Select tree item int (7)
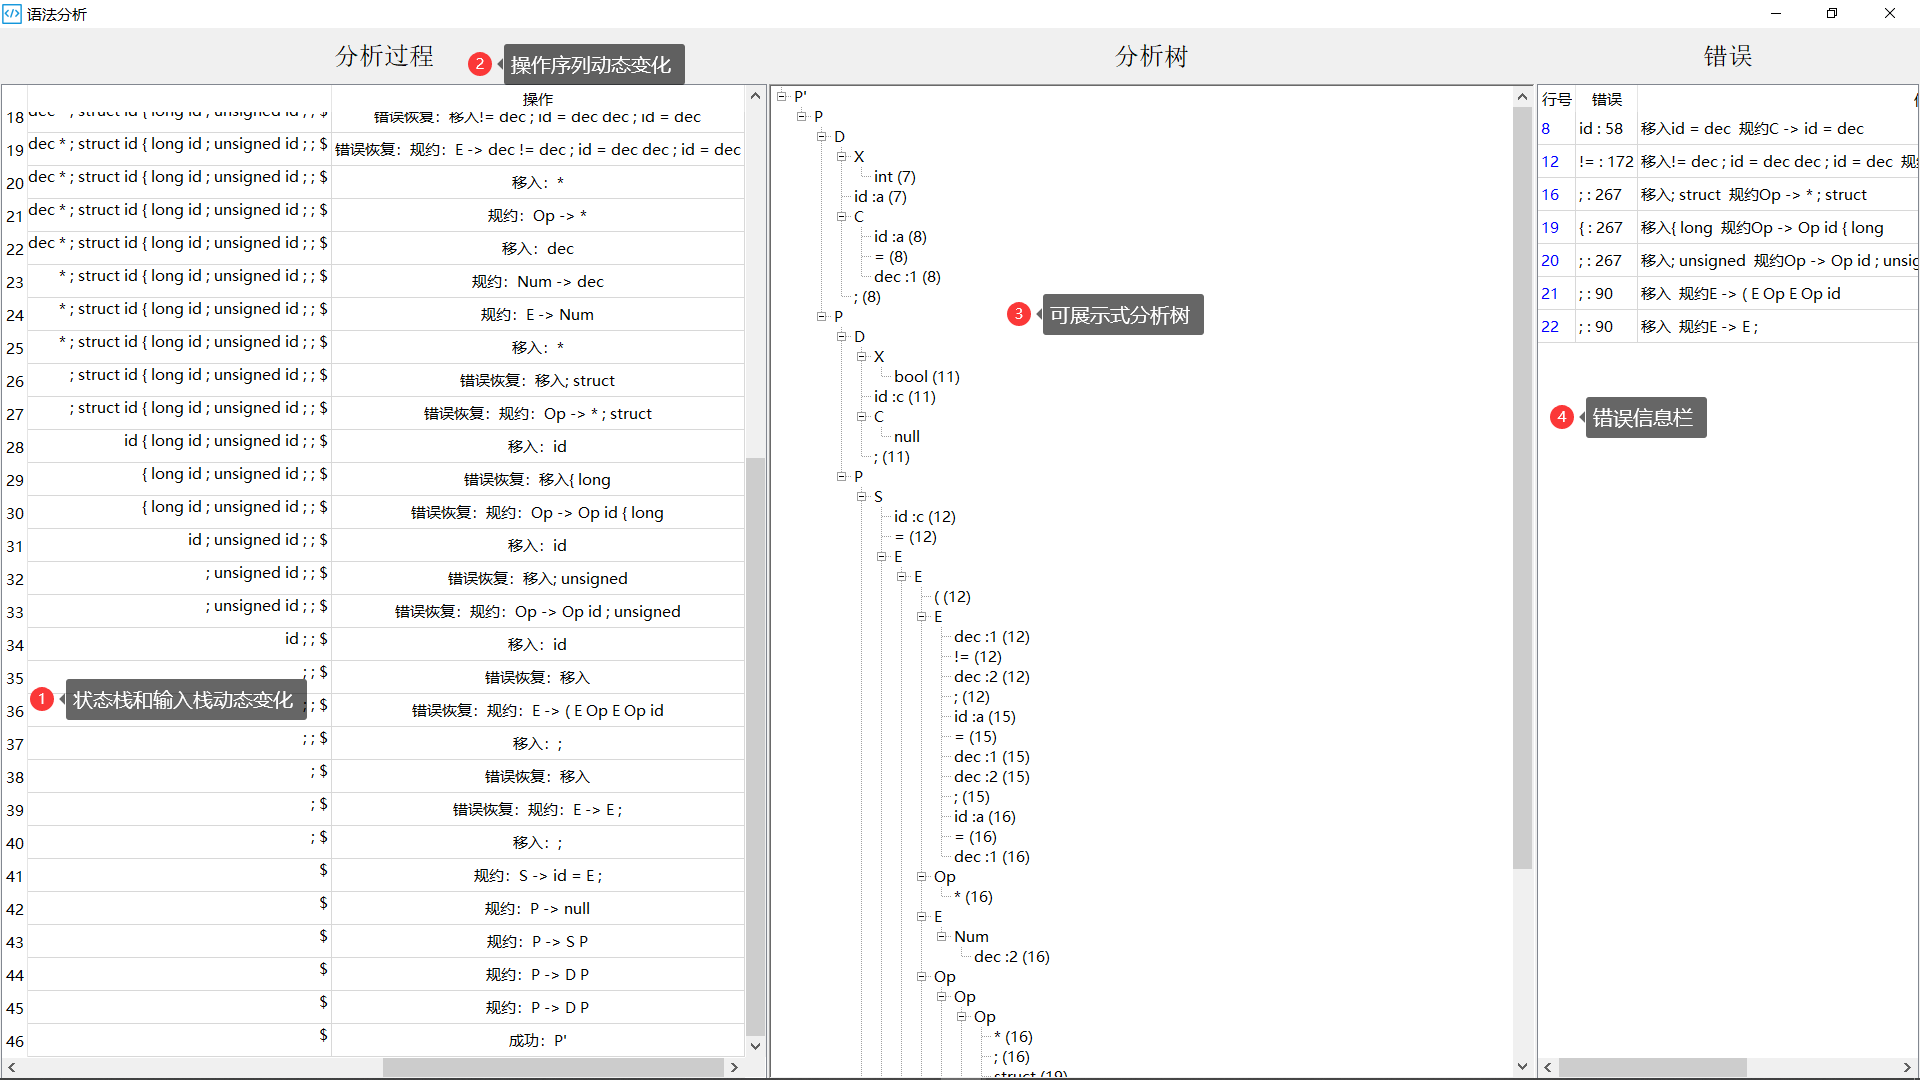Image resolution: width=1920 pixels, height=1080 pixels. click(x=895, y=177)
